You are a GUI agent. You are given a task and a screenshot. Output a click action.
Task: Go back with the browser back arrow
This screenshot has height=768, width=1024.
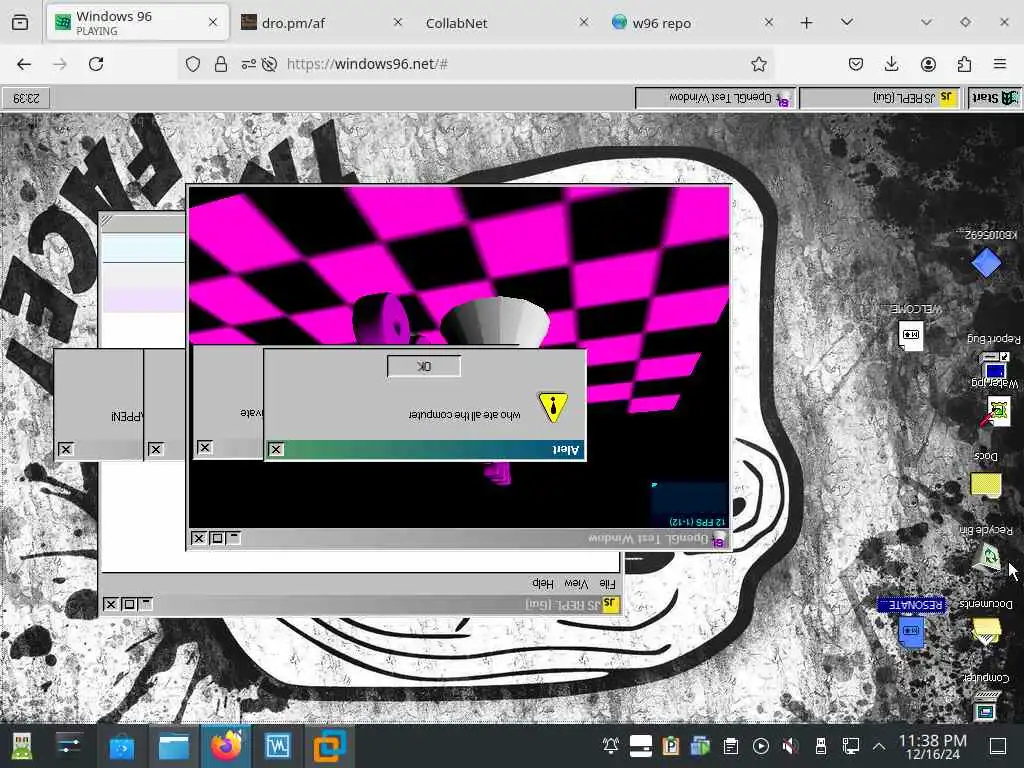[24, 64]
